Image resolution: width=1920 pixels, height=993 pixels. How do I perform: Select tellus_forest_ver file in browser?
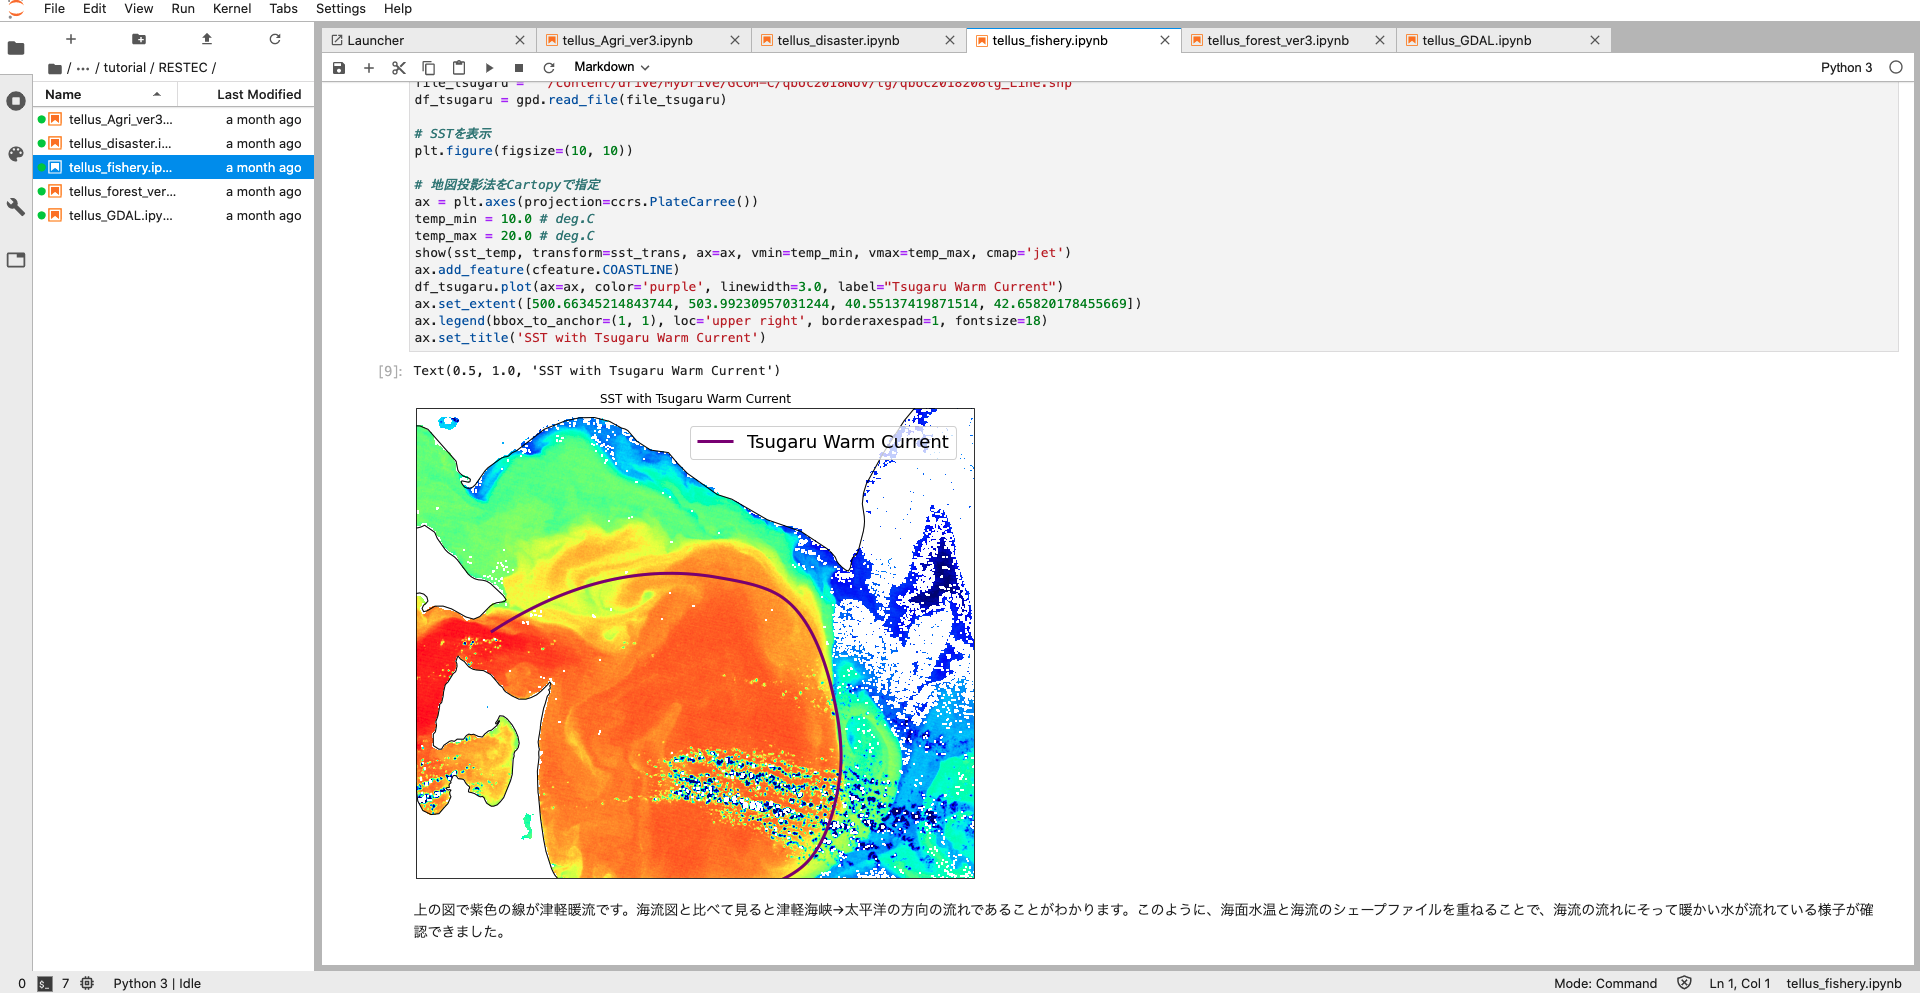[174, 191]
